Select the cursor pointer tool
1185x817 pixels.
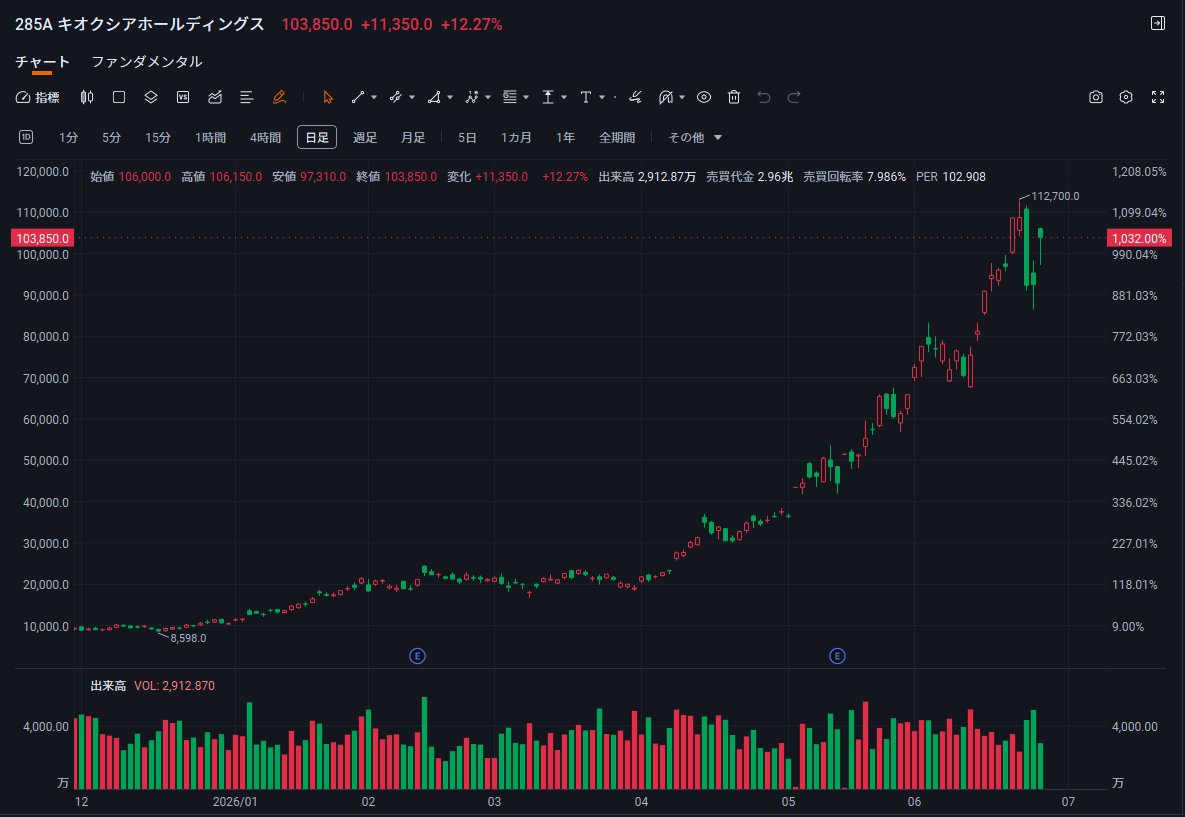pyautogui.click(x=327, y=97)
